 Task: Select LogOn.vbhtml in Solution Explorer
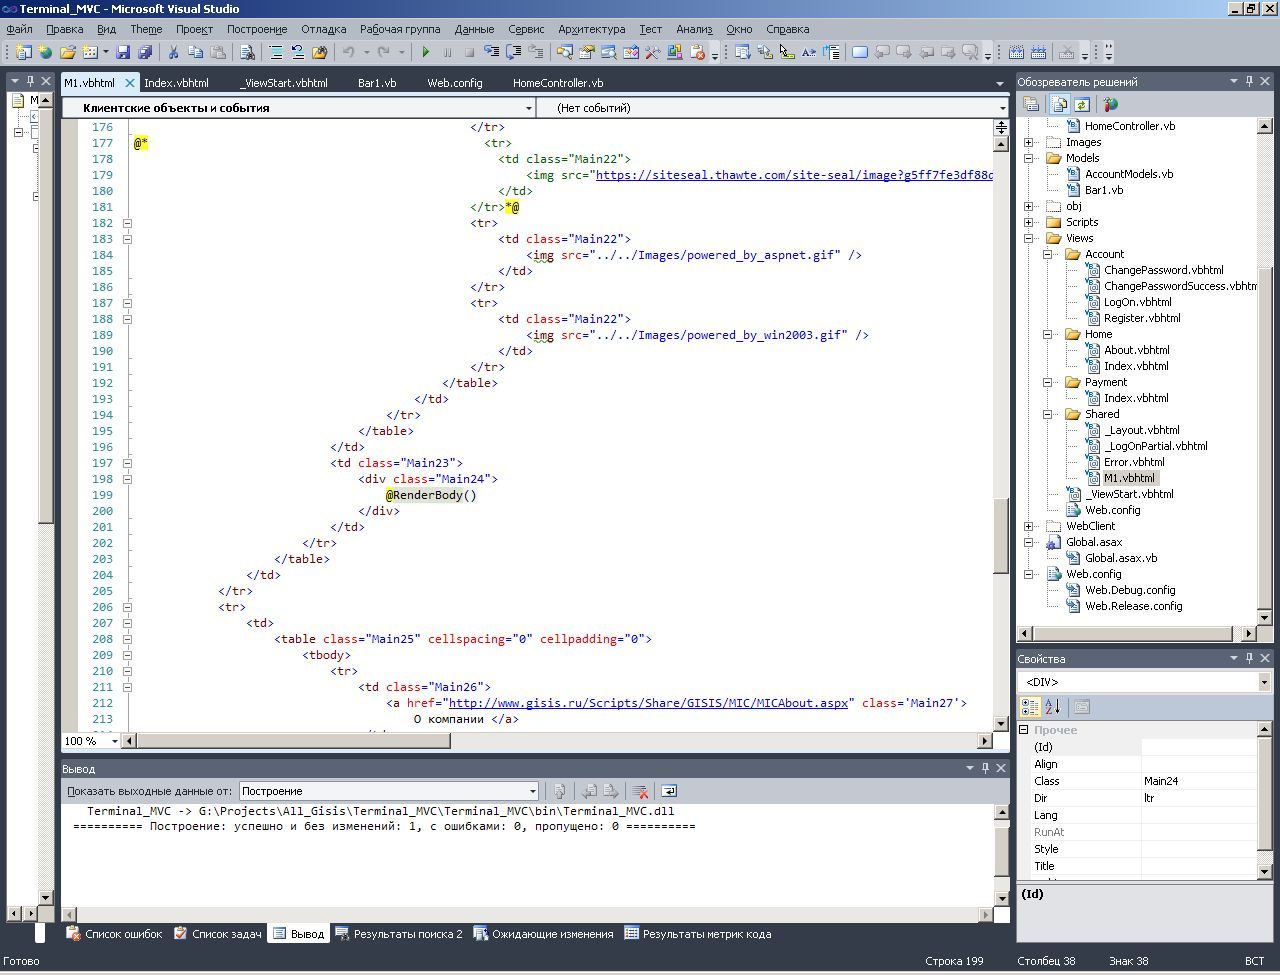(1137, 302)
